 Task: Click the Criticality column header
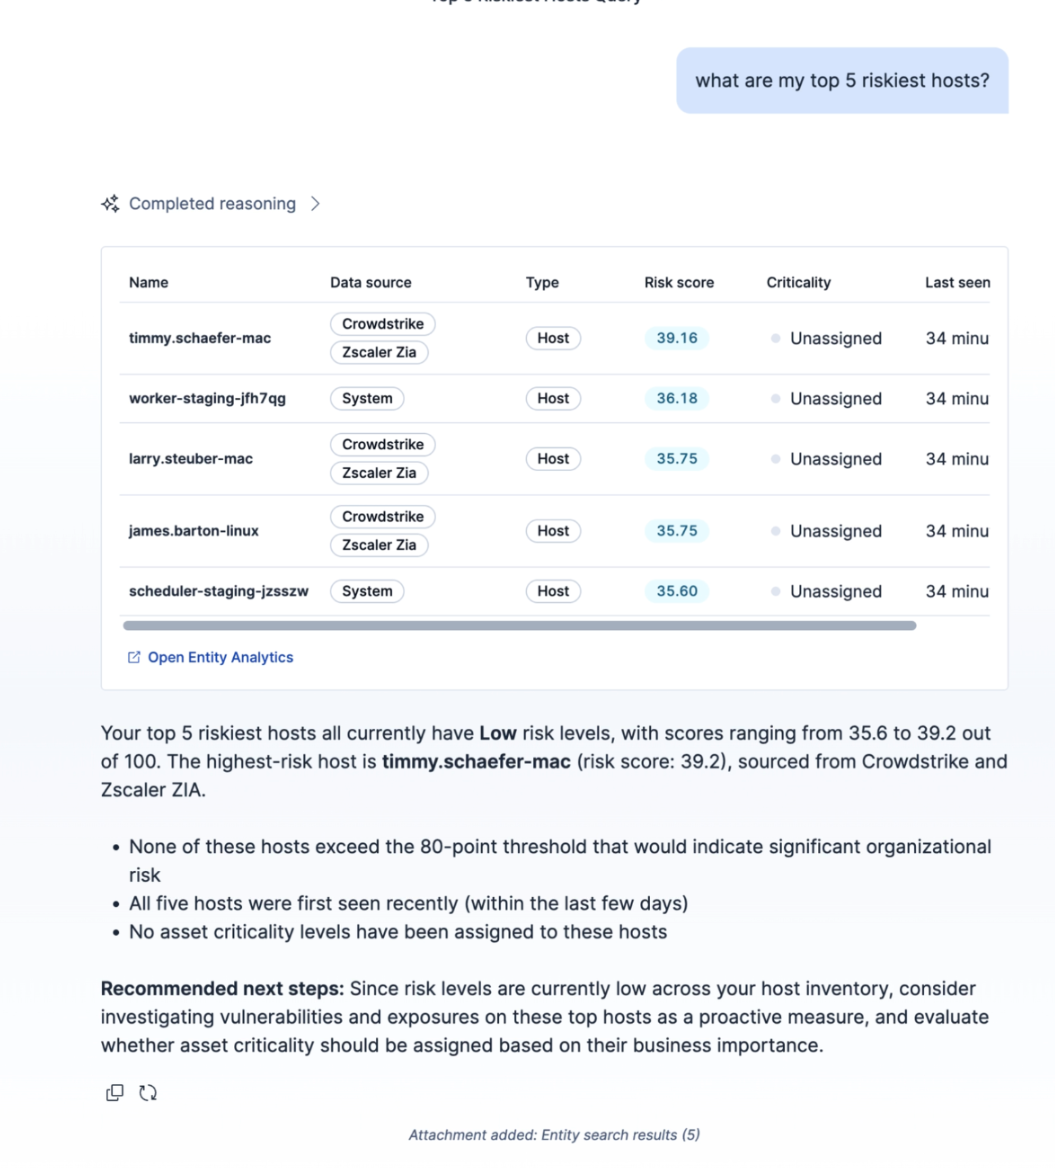point(799,282)
